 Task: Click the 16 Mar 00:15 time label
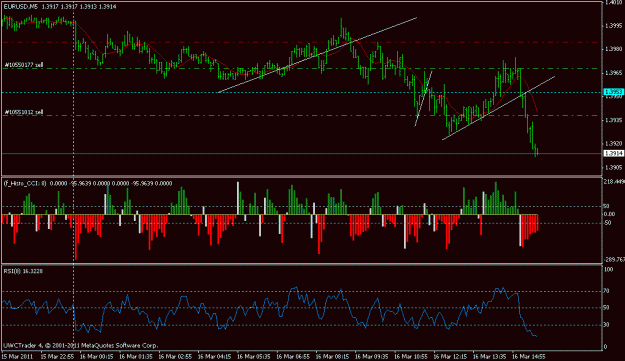click(96, 356)
